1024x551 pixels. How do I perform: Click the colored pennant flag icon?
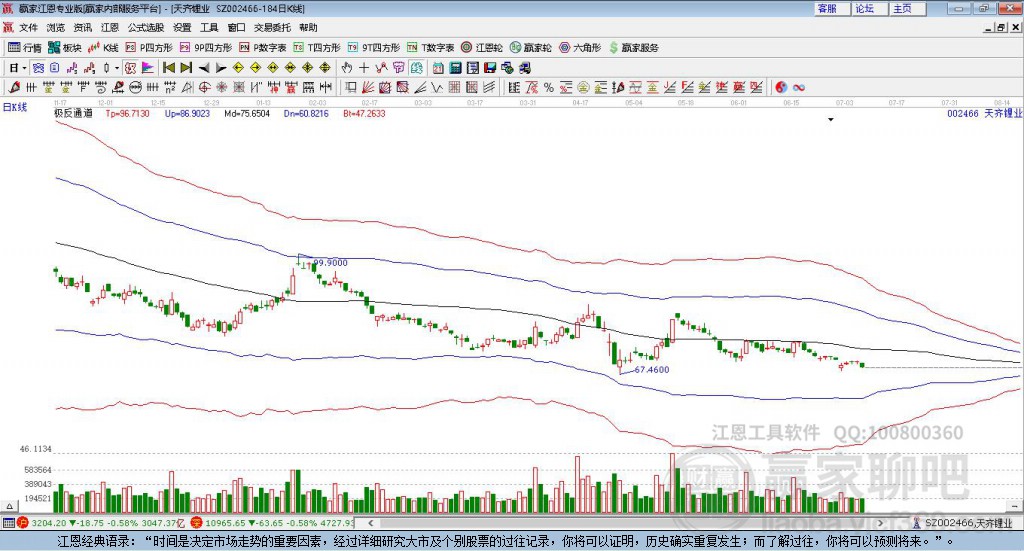pos(148,68)
